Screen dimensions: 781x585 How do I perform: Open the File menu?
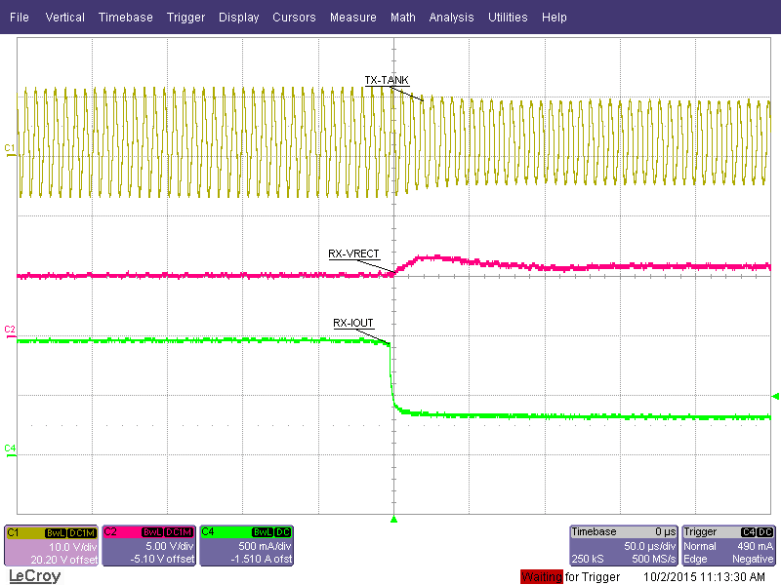click(x=19, y=17)
